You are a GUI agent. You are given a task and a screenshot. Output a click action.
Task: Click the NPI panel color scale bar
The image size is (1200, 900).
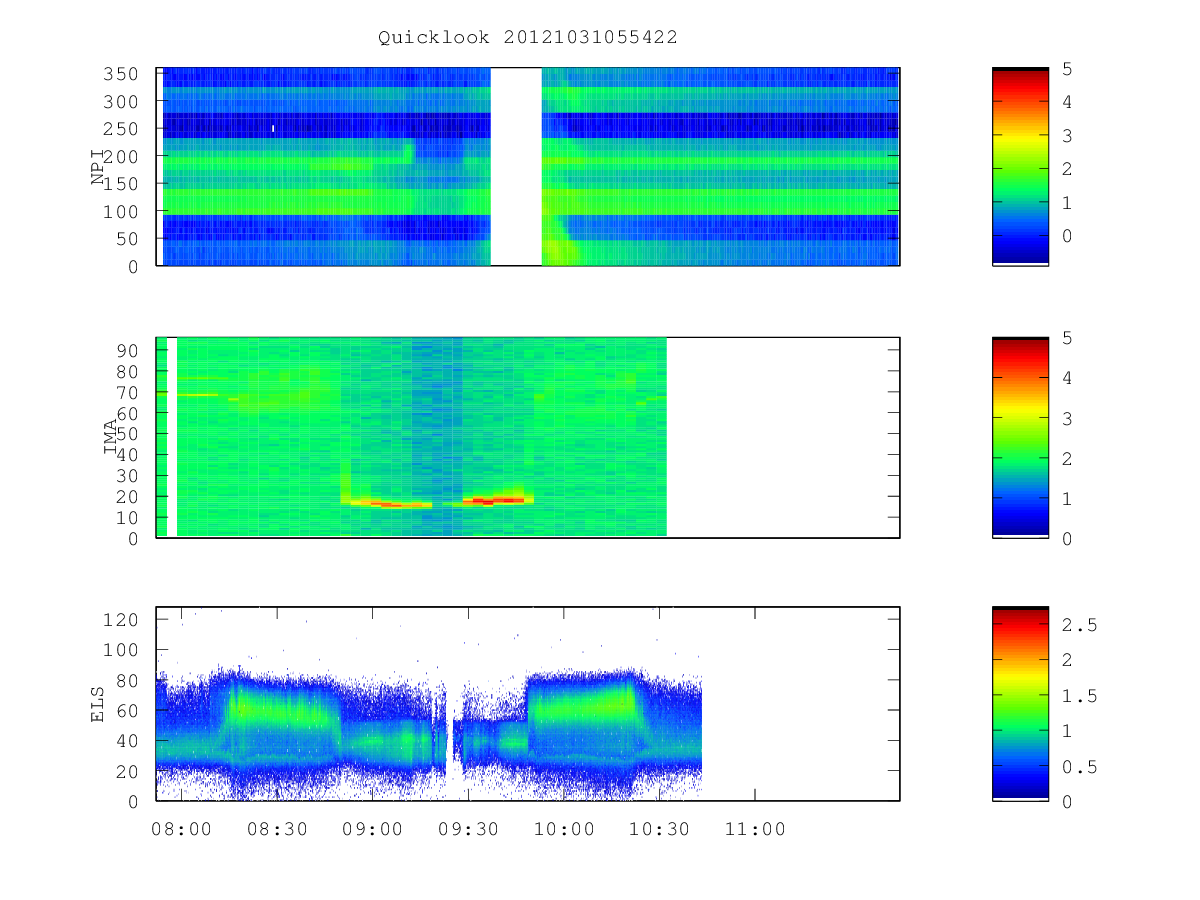[x=1020, y=166]
